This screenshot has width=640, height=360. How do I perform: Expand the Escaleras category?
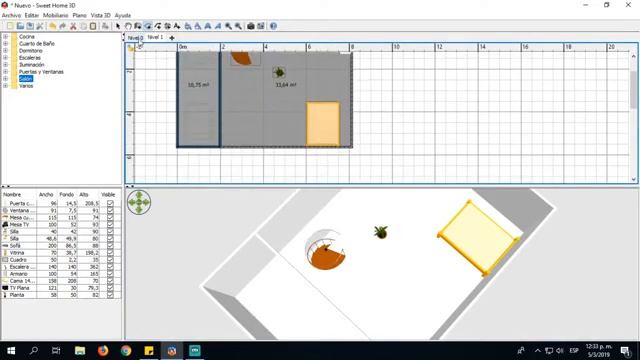[x=5, y=58]
